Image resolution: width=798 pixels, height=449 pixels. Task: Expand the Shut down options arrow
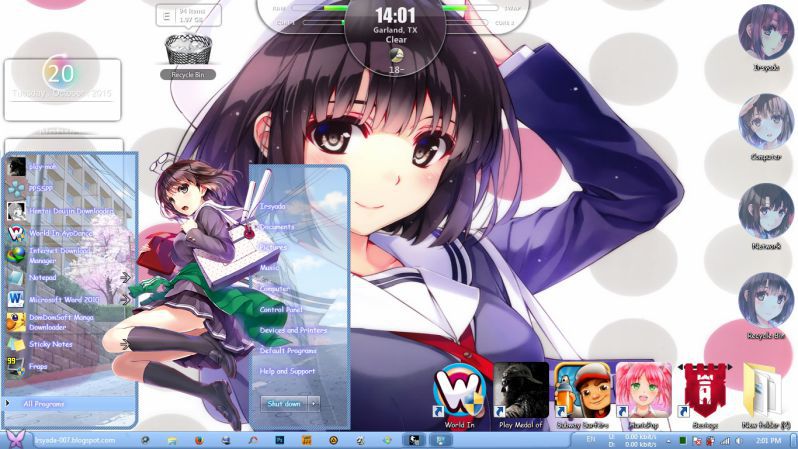click(314, 404)
